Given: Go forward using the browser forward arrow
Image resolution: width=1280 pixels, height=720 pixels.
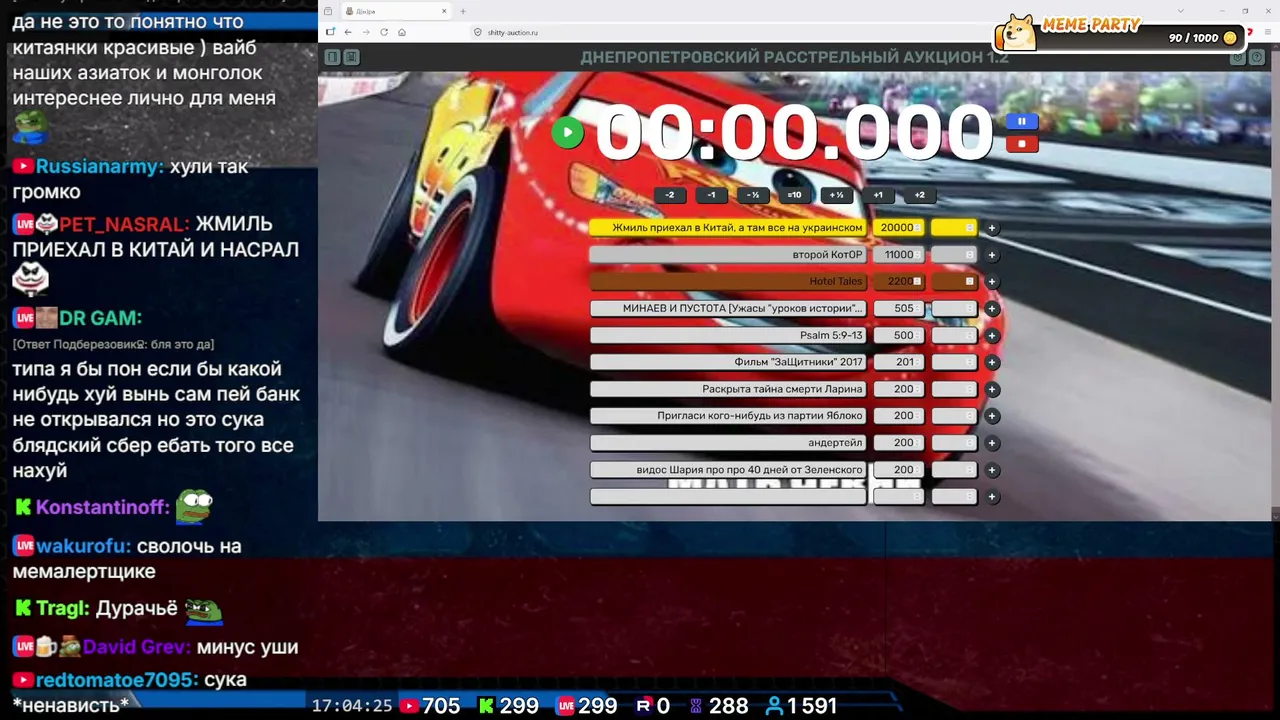Looking at the screenshot, I should tap(366, 32).
